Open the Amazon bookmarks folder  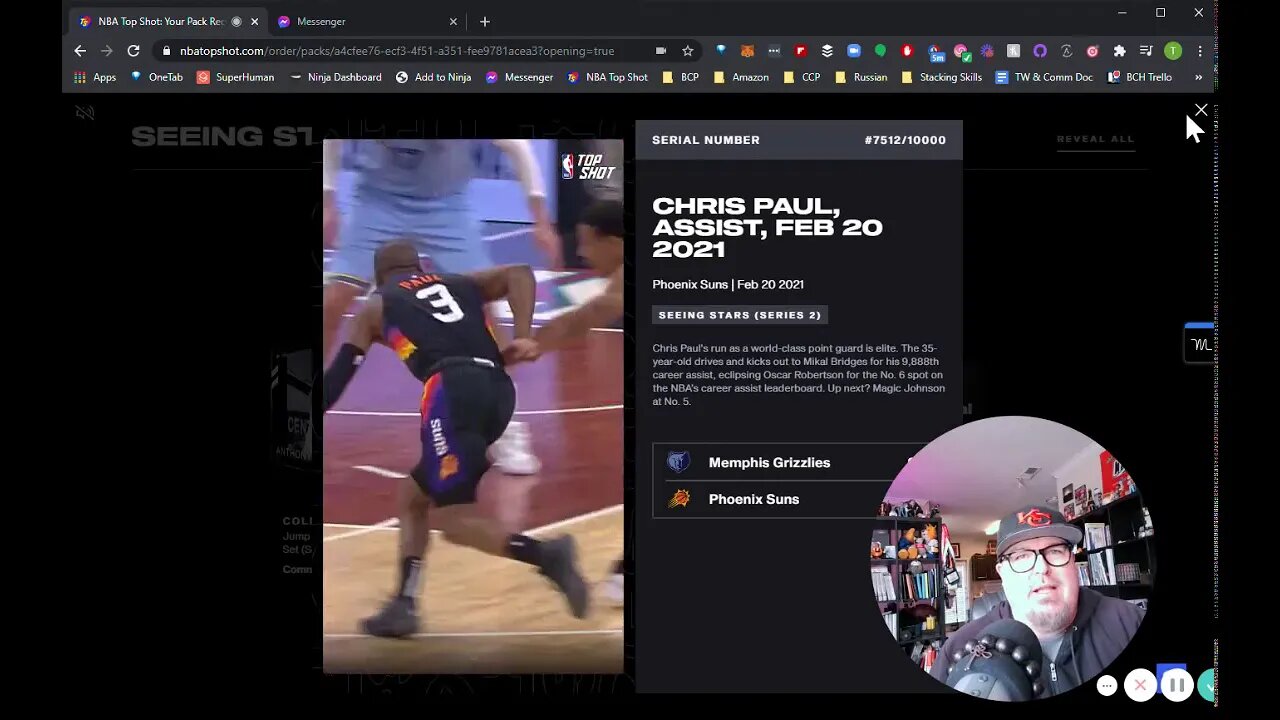(x=741, y=77)
